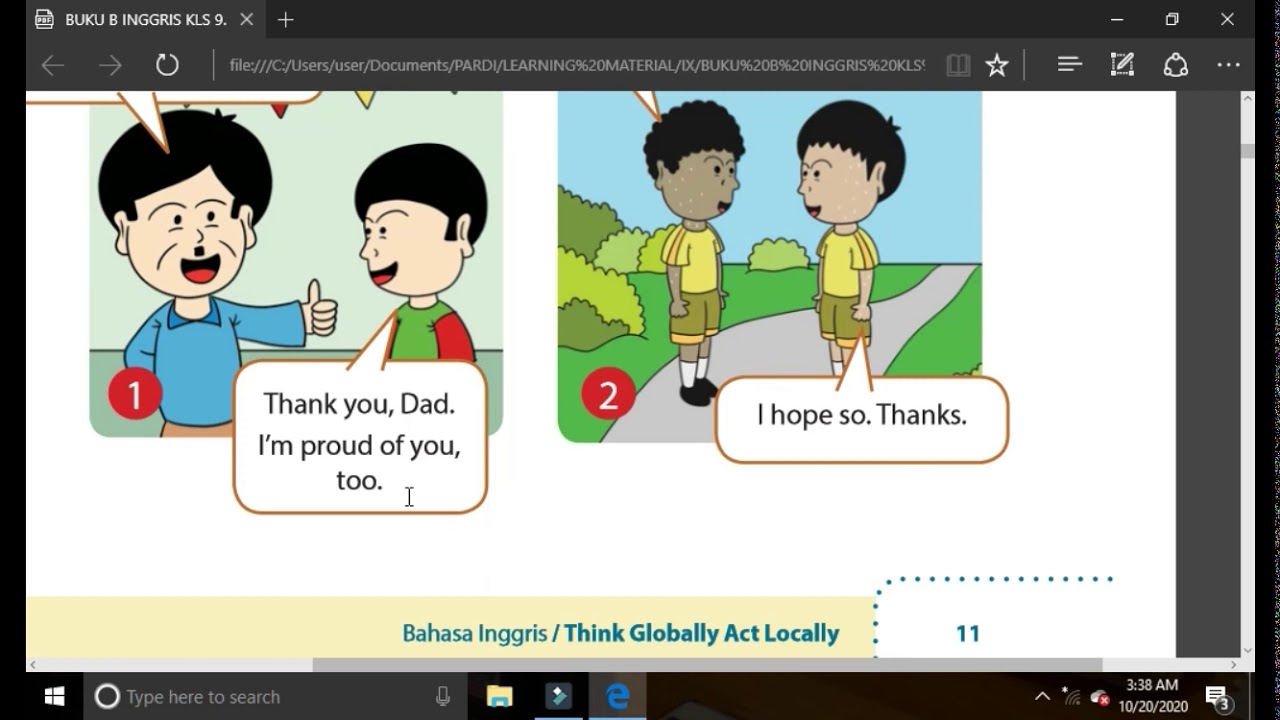Click the horizontal scrollbar thumb
The width and height of the screenshot is (1280, 720).
707,665
